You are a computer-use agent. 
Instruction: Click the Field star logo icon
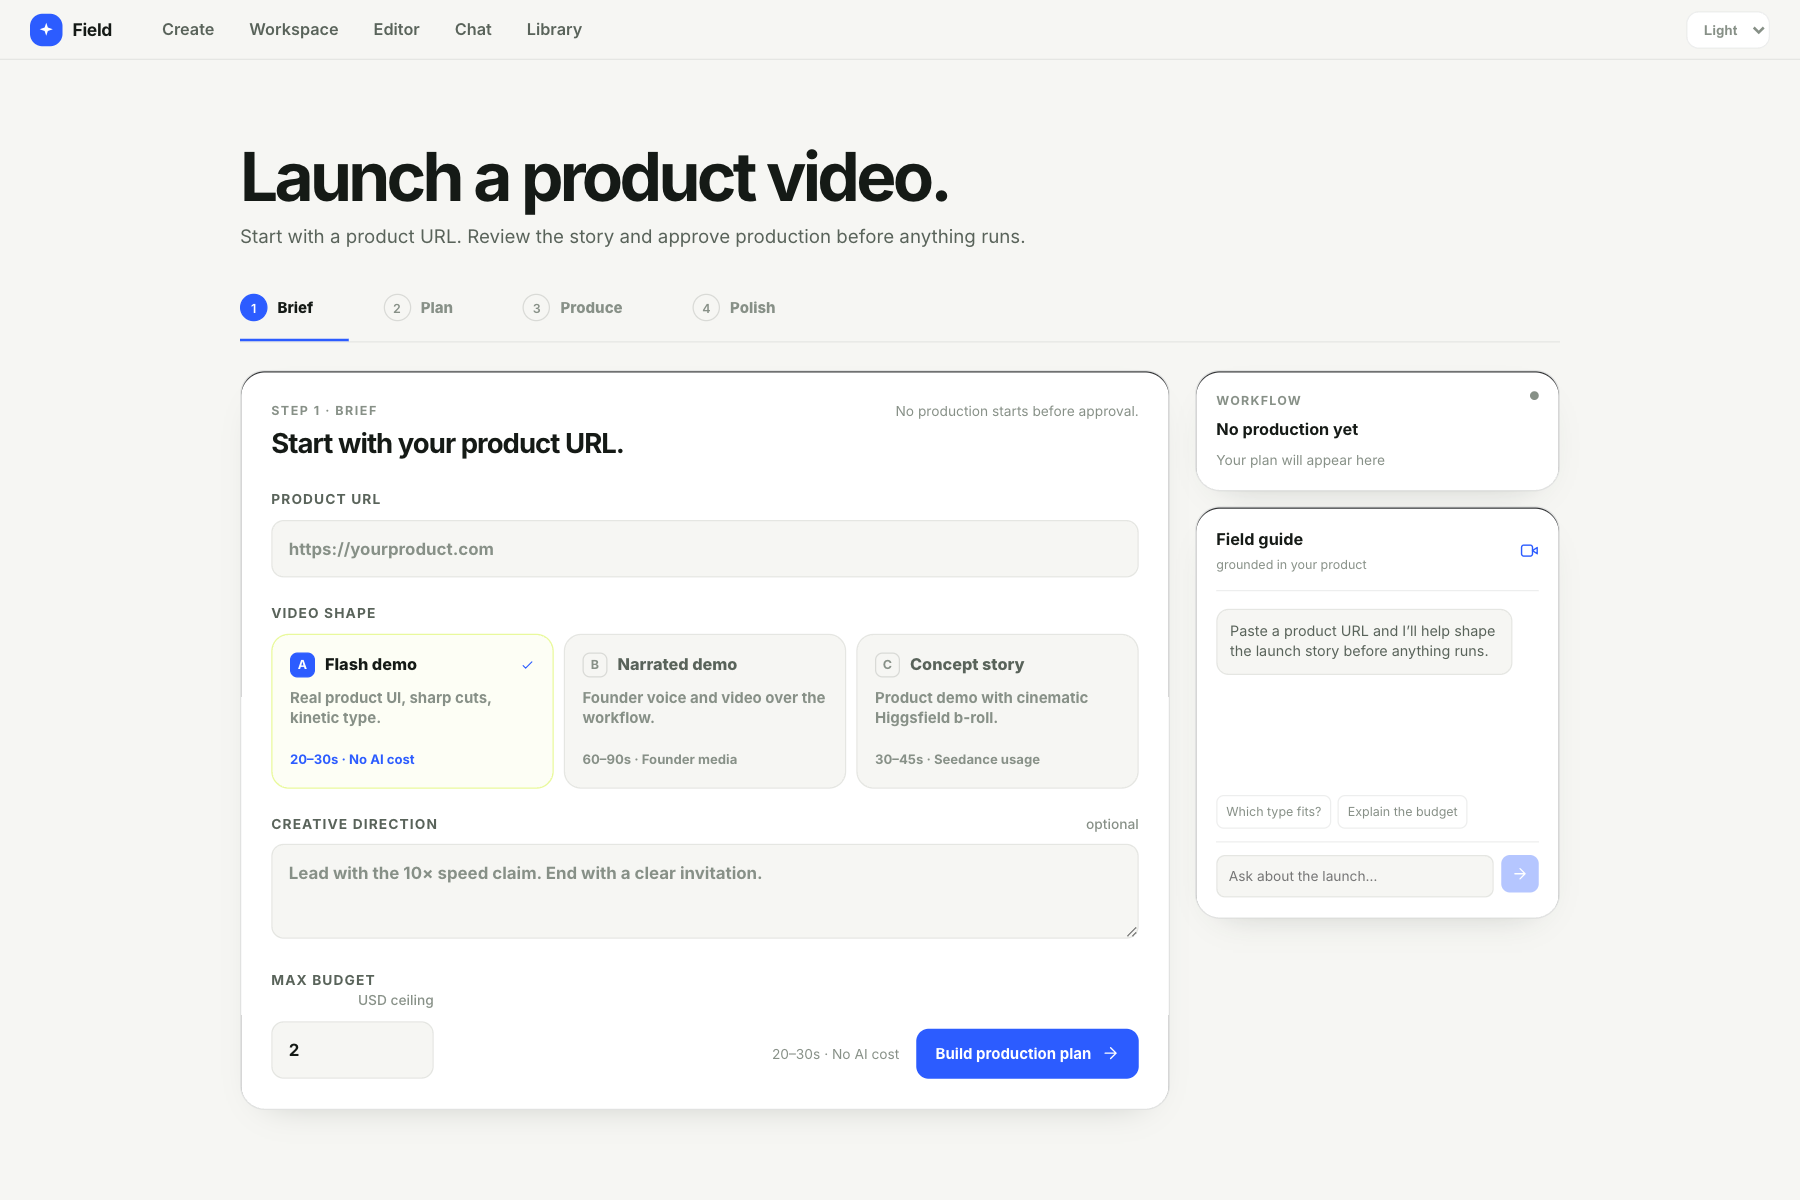coord(46,30)
